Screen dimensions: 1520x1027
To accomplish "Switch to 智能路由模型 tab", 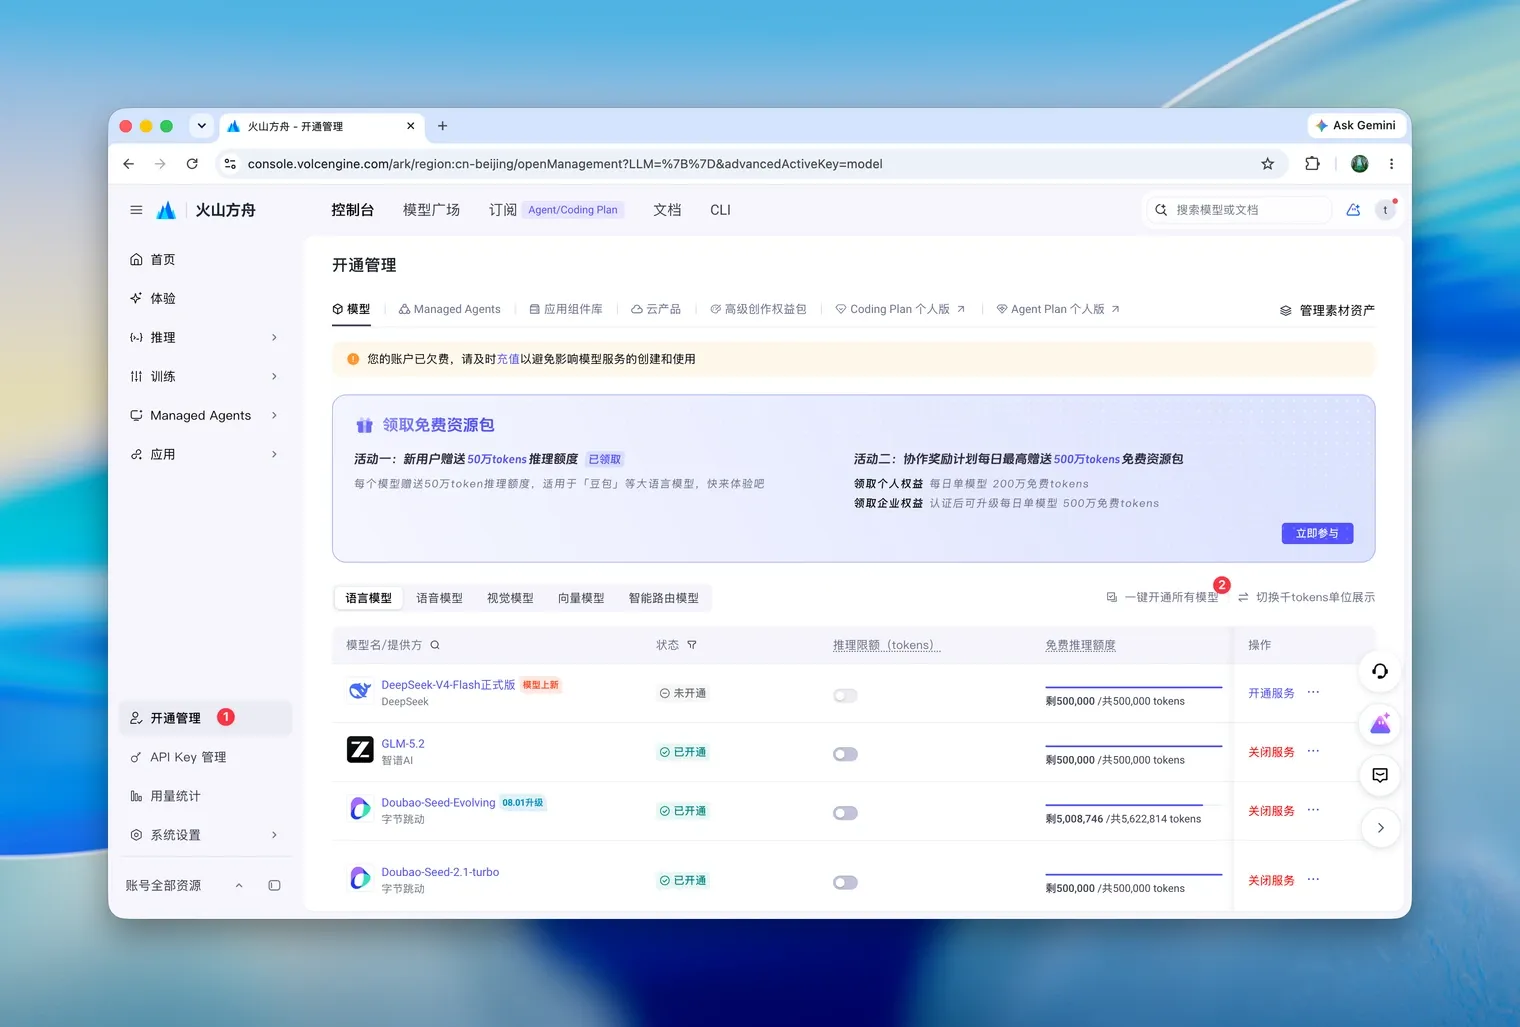I will 664,598.
